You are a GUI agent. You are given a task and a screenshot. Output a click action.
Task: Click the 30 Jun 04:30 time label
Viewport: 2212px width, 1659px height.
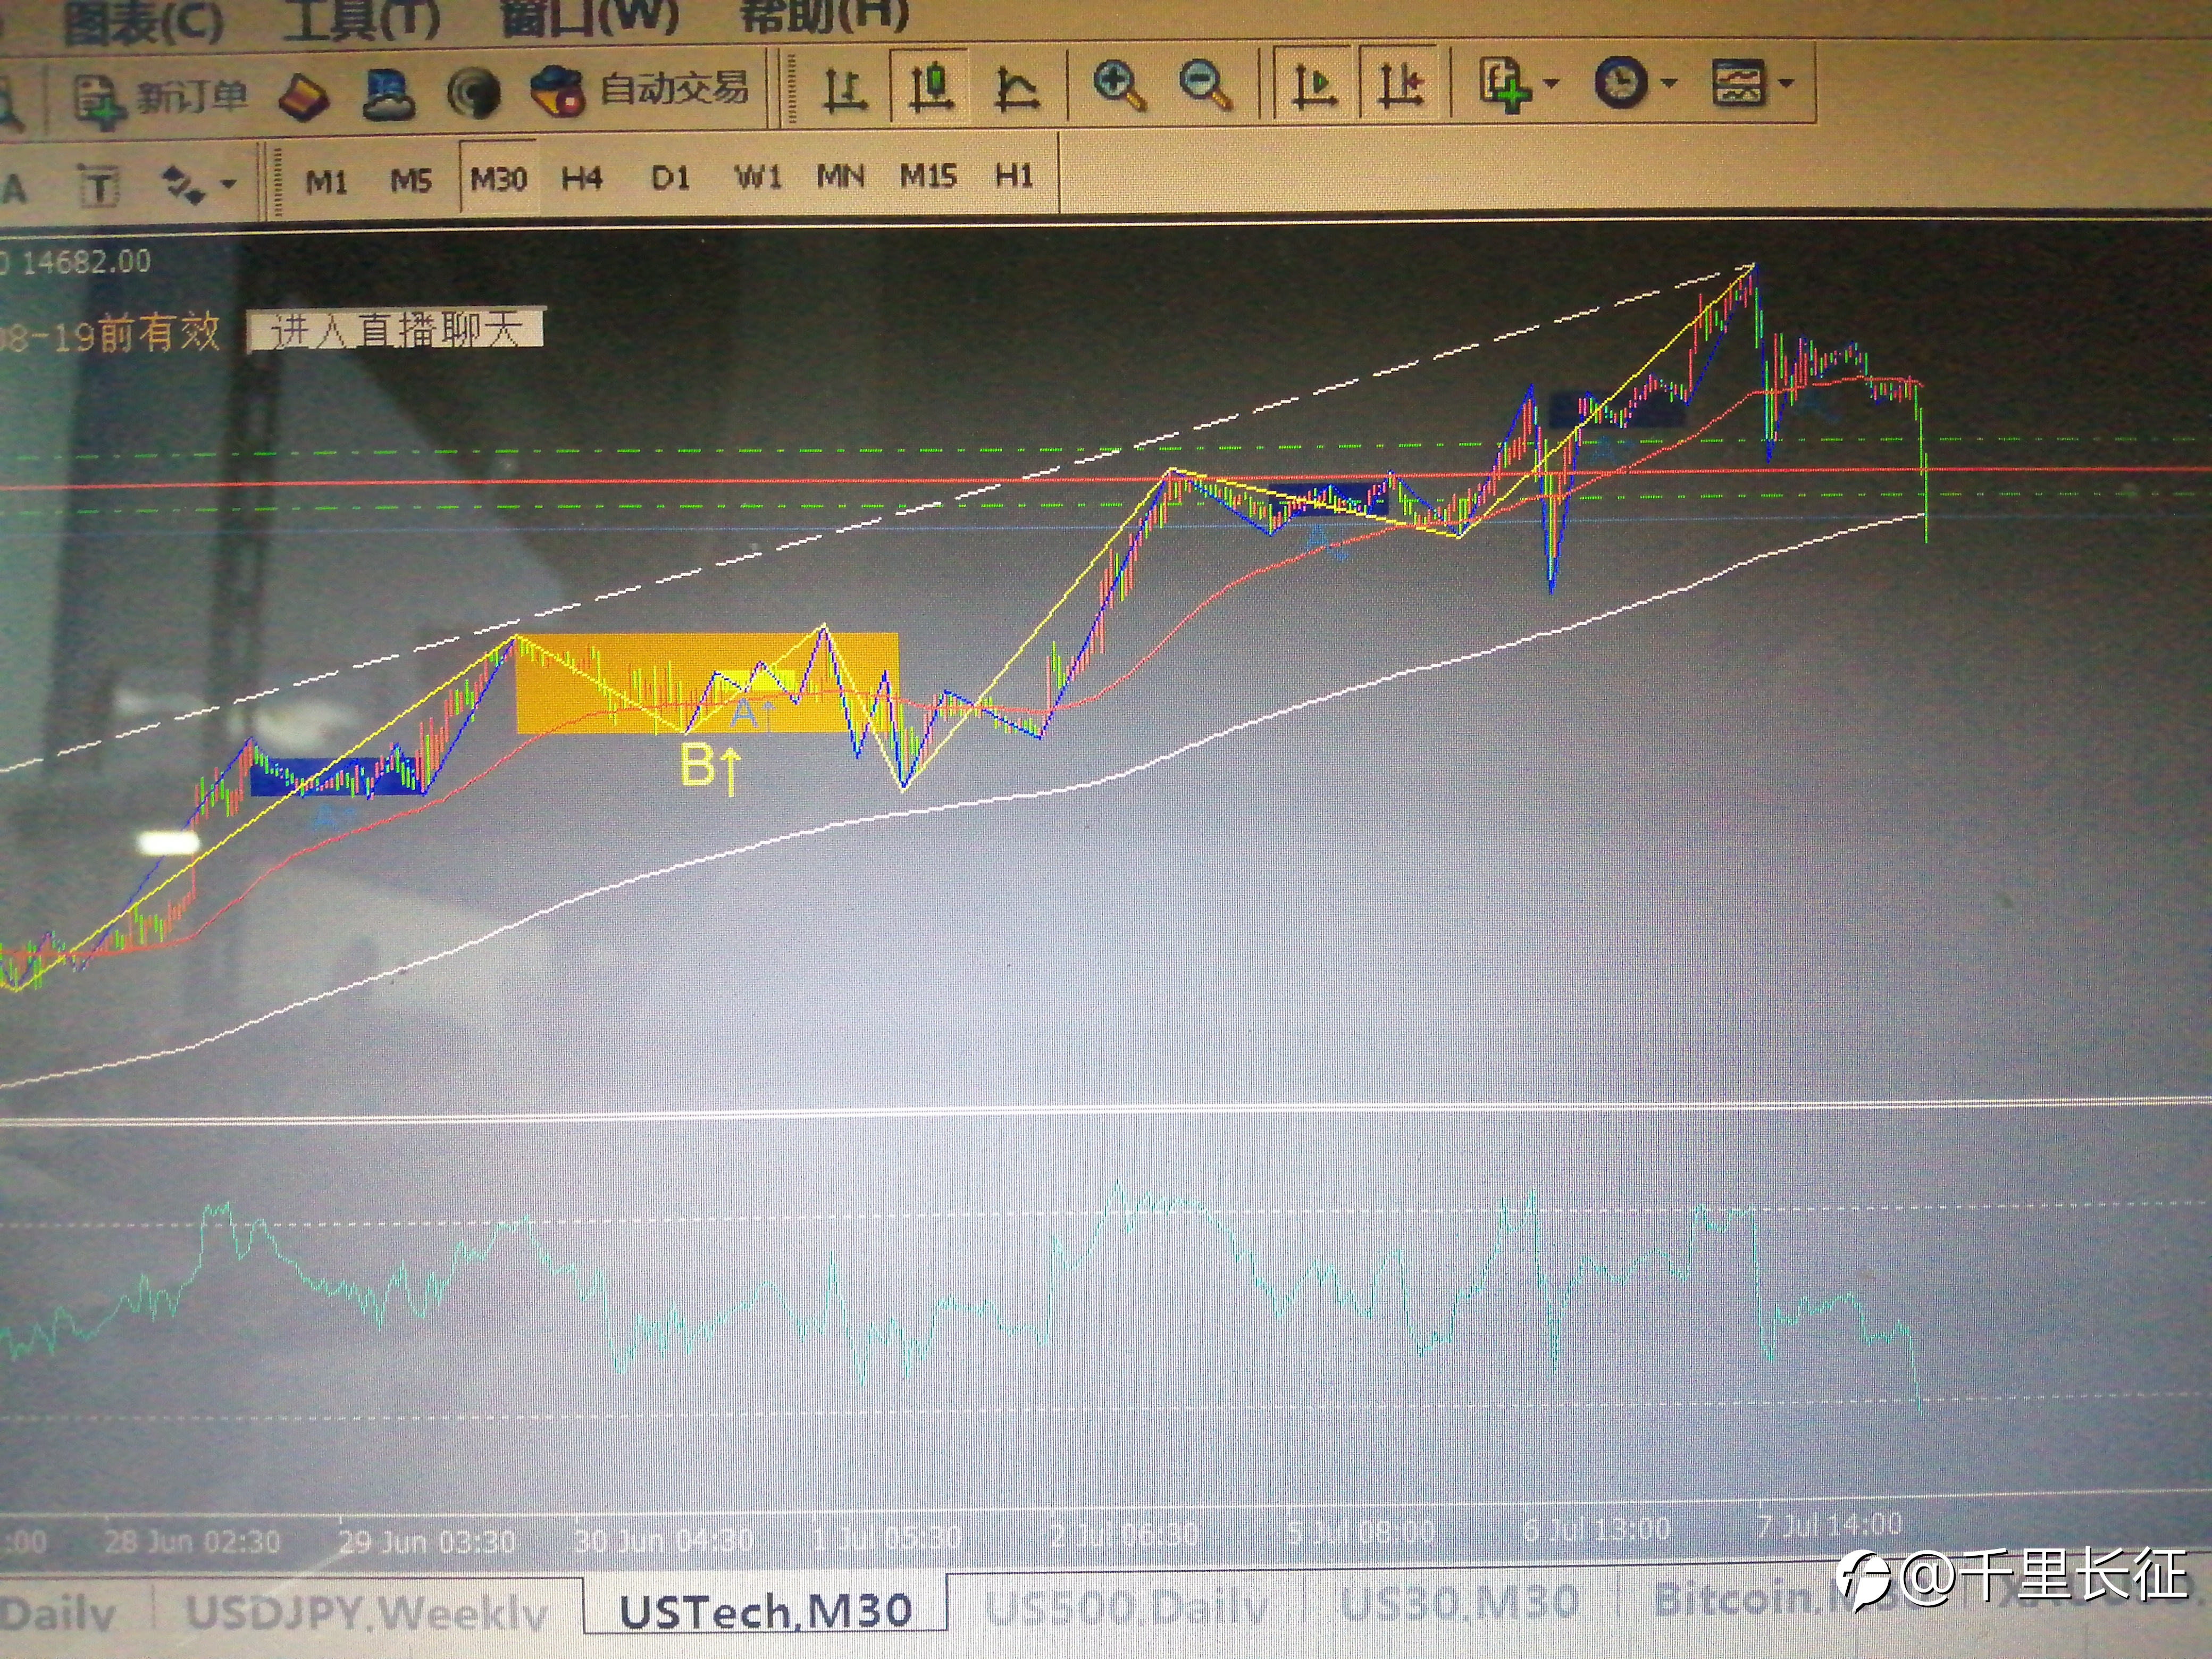[x=663, y=1539]
